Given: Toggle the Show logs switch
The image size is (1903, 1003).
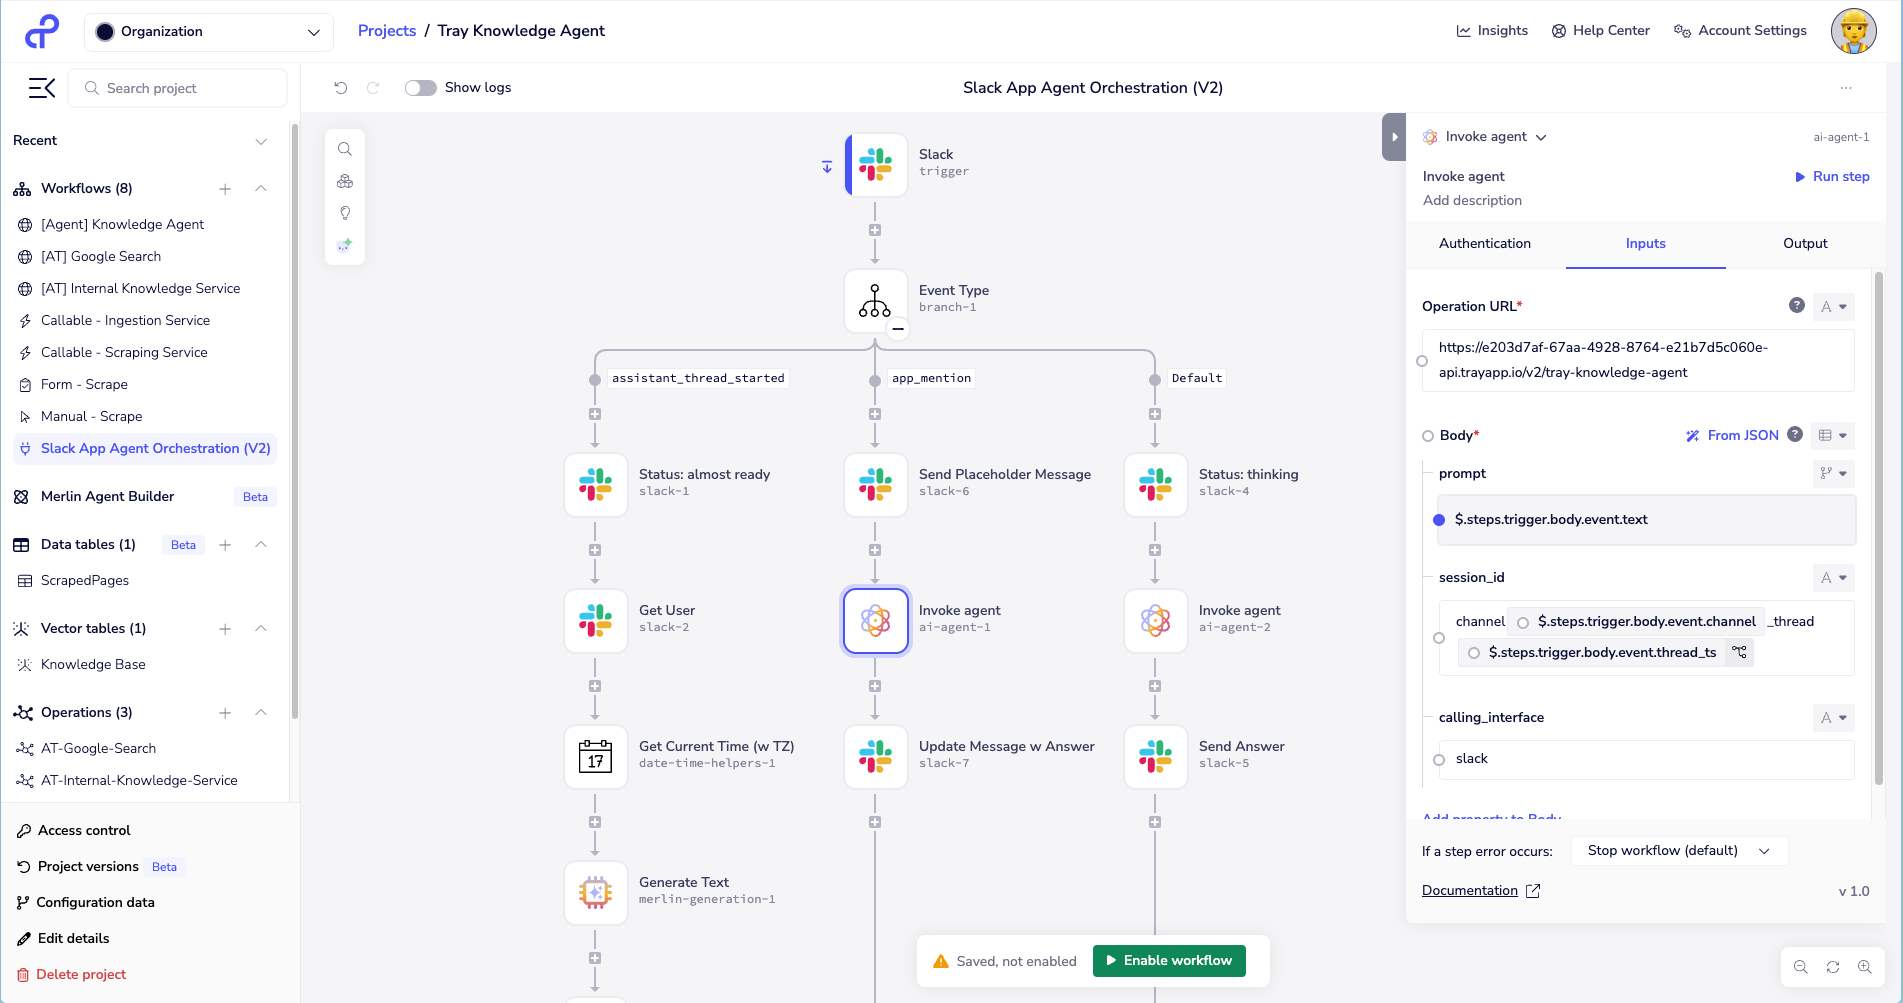Looking at the screenshot, I should pyautogui.click(x=421, y=88).
